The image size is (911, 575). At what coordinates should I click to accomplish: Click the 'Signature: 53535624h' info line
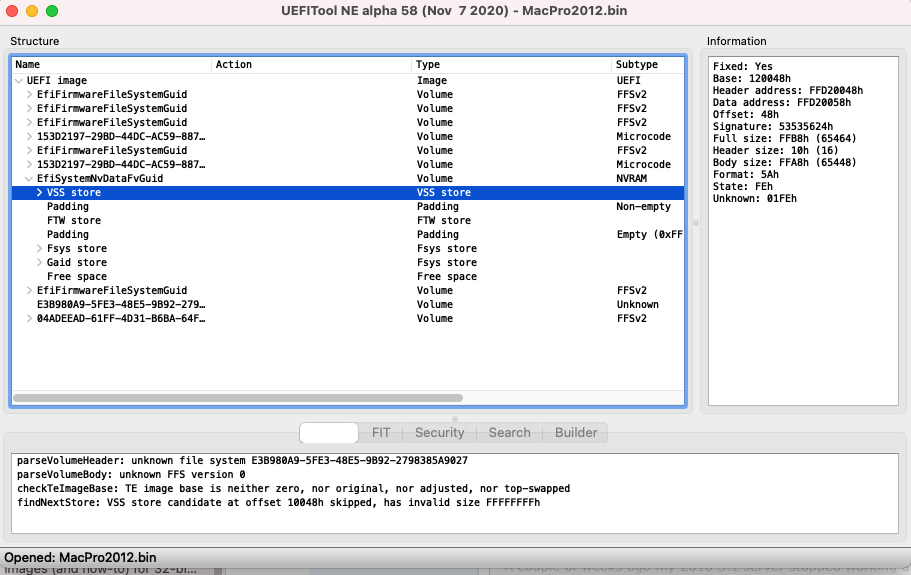773,126
